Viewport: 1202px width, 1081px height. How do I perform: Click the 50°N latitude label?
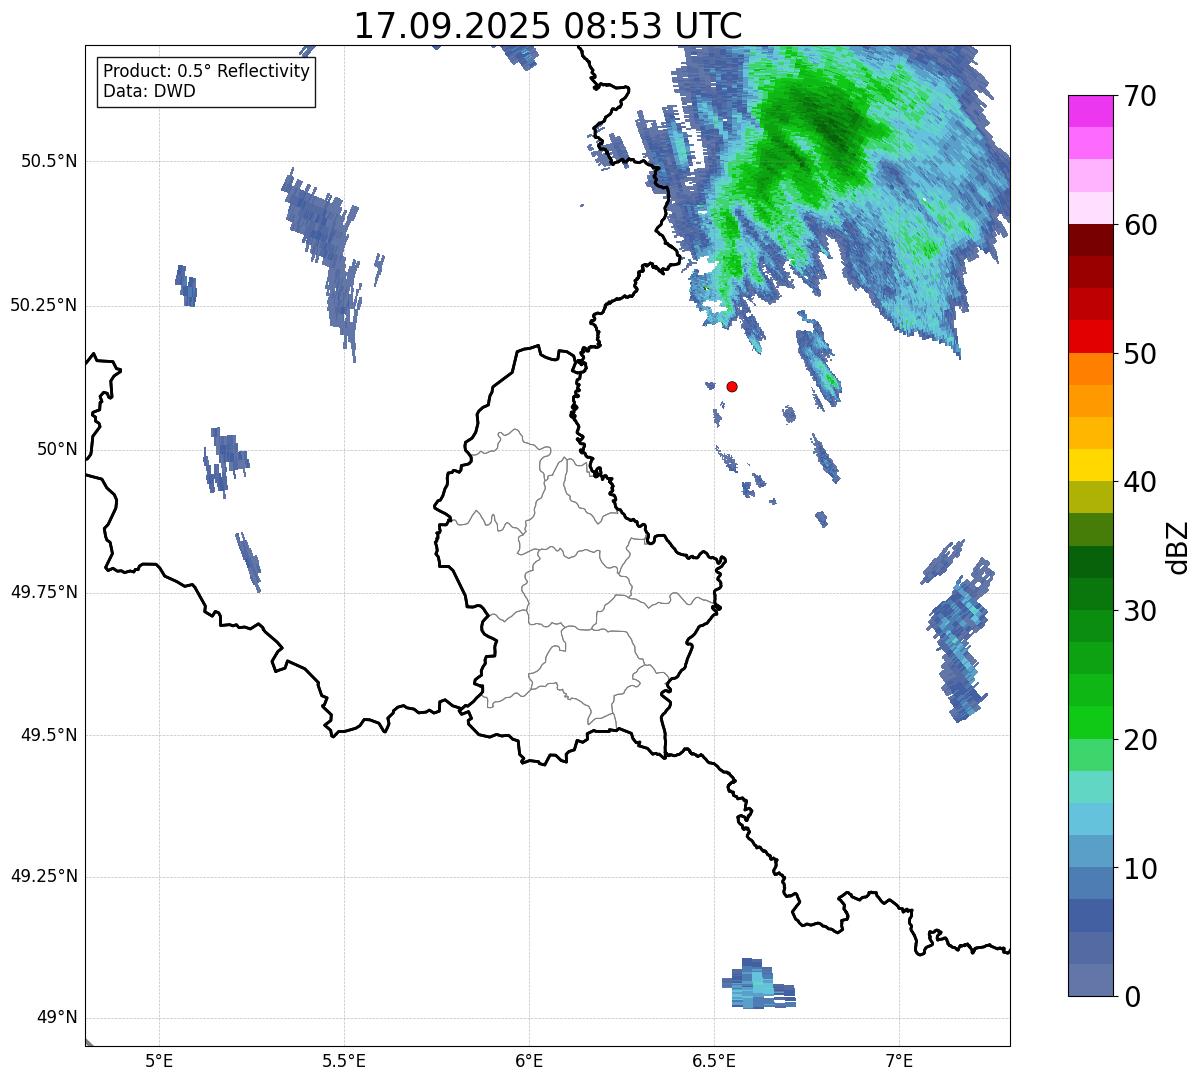pyautogui.click(x=57, y=449)
